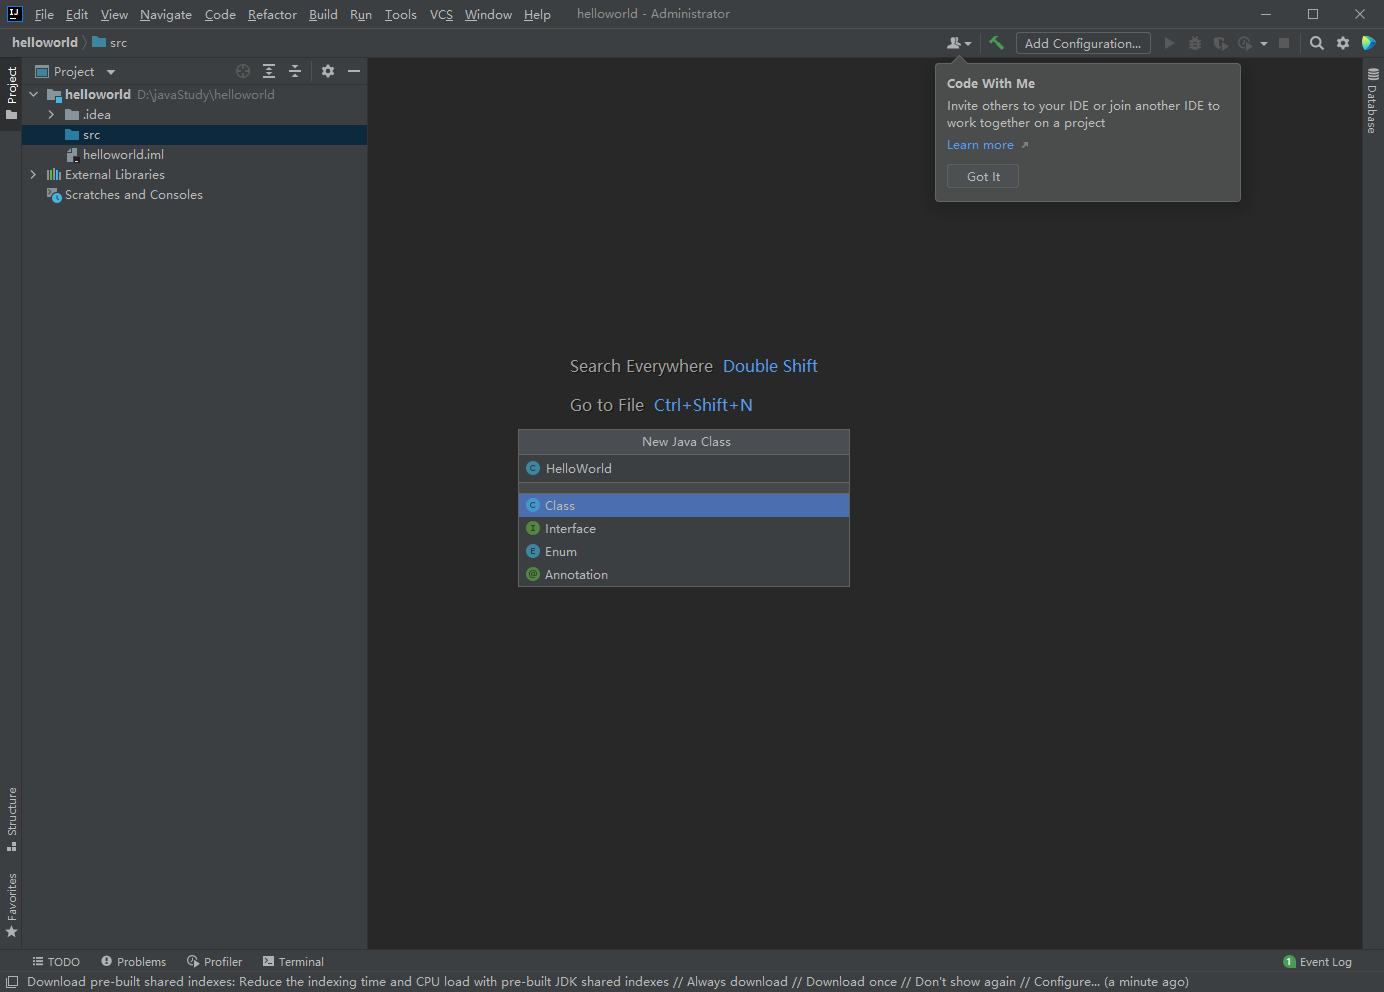Click the JetBrains Toolbox colorful icon
Screen dimensions: 1384x992
pyautogui.click(x=1369, y=43)
